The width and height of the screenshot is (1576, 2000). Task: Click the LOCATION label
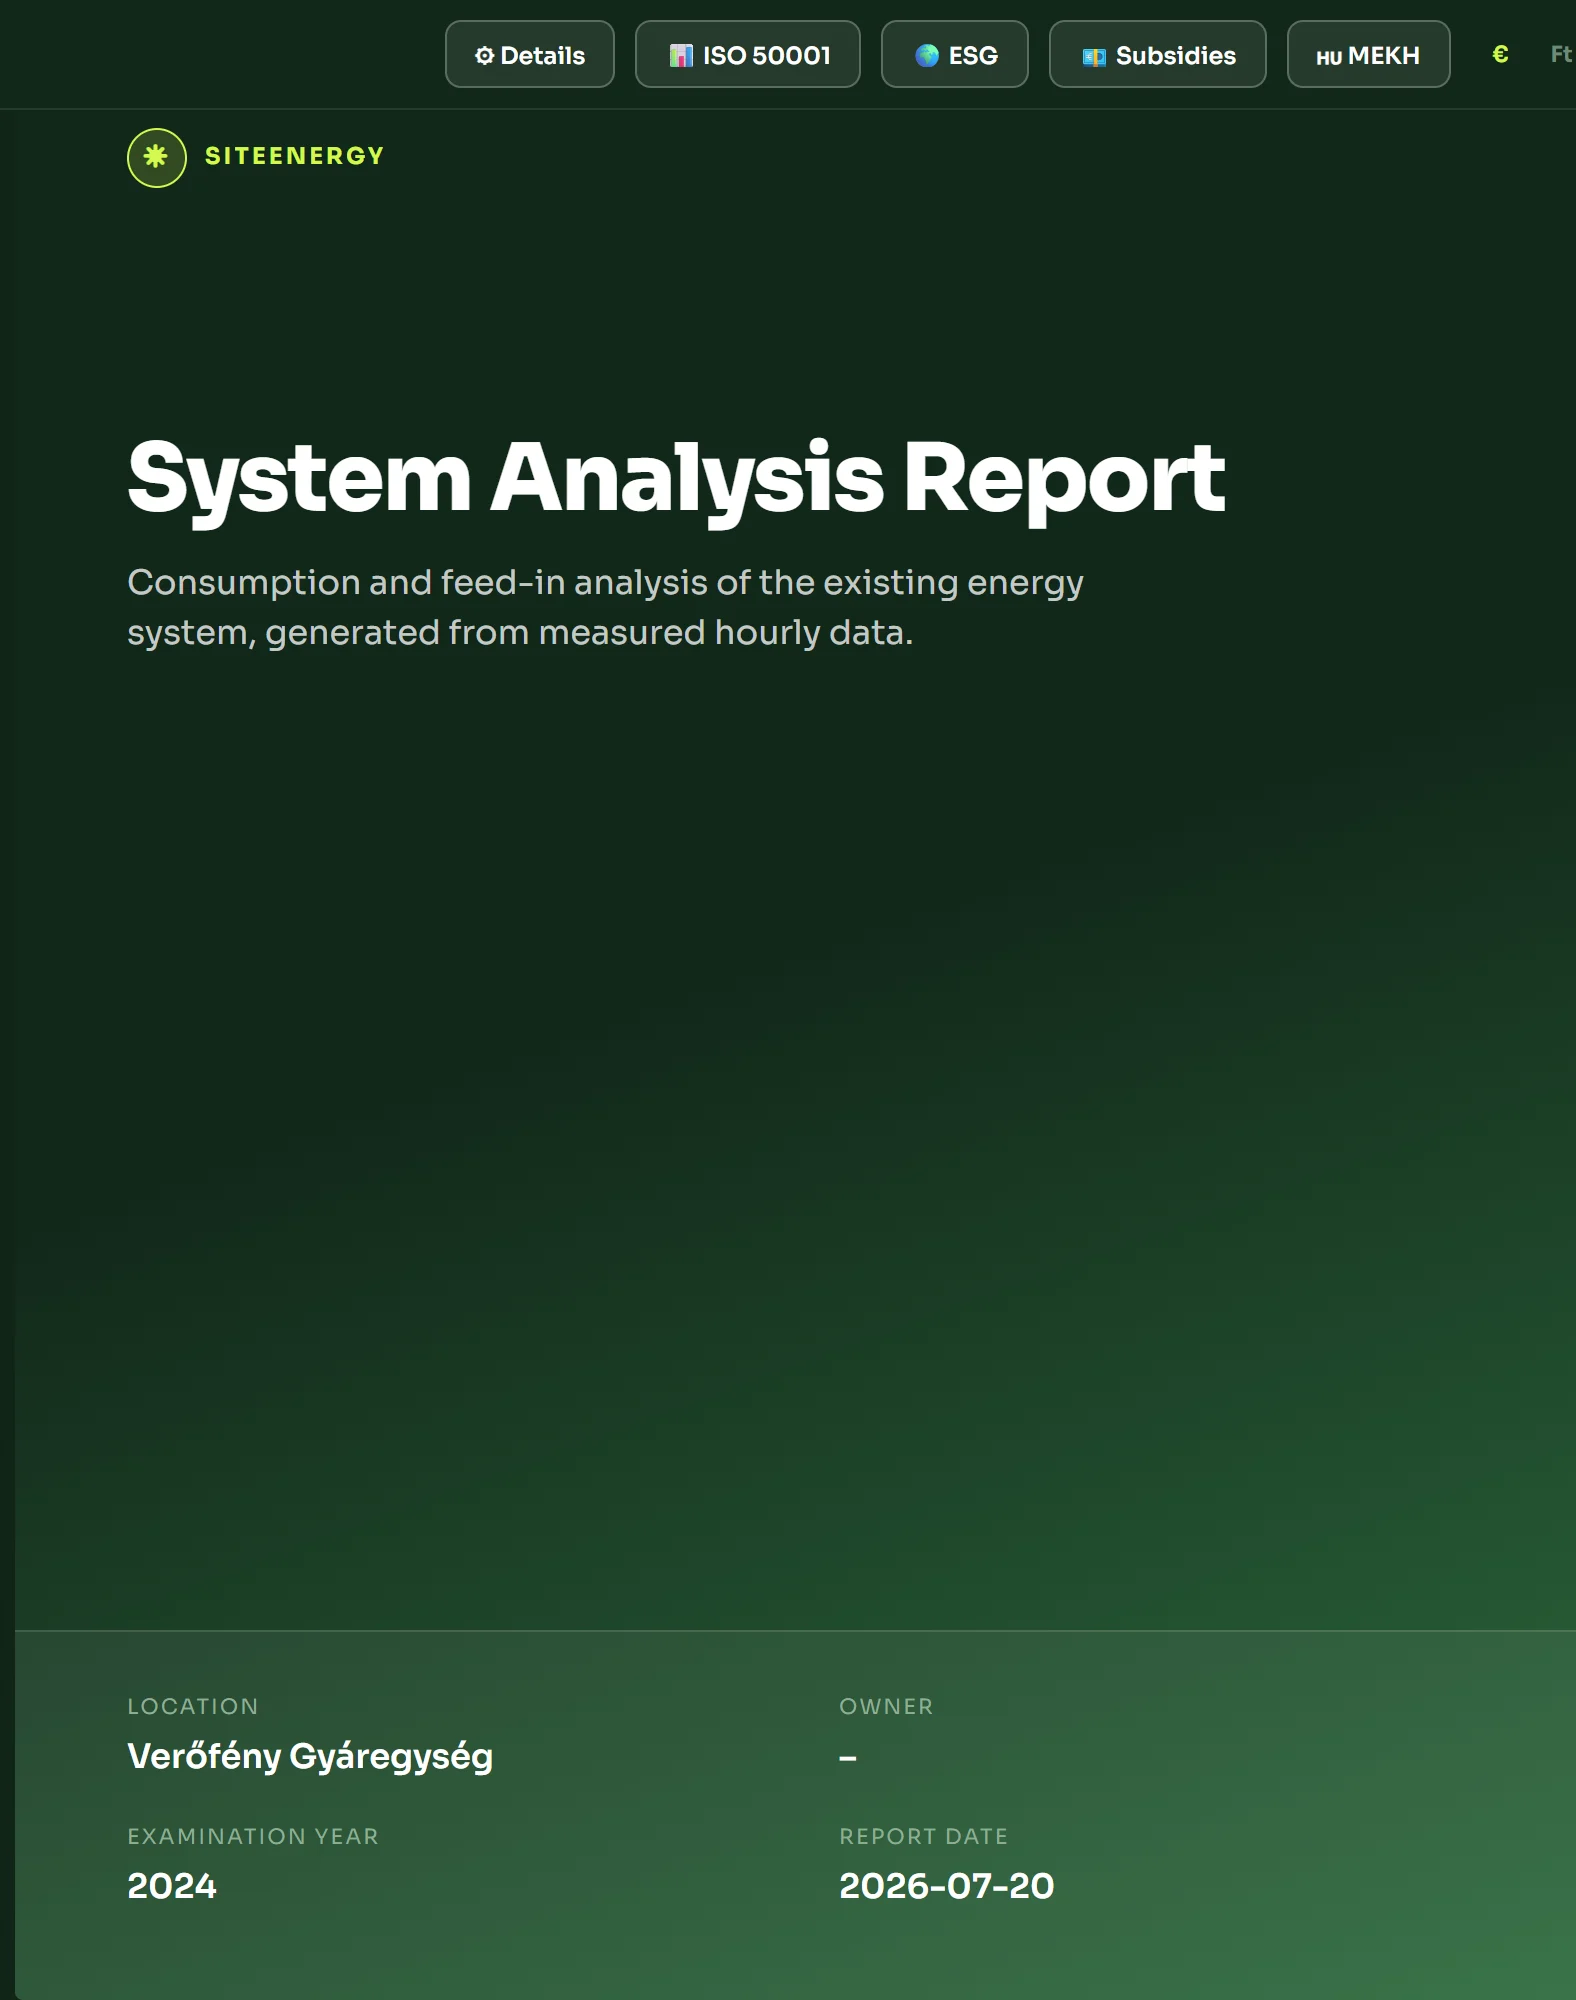193,1706
